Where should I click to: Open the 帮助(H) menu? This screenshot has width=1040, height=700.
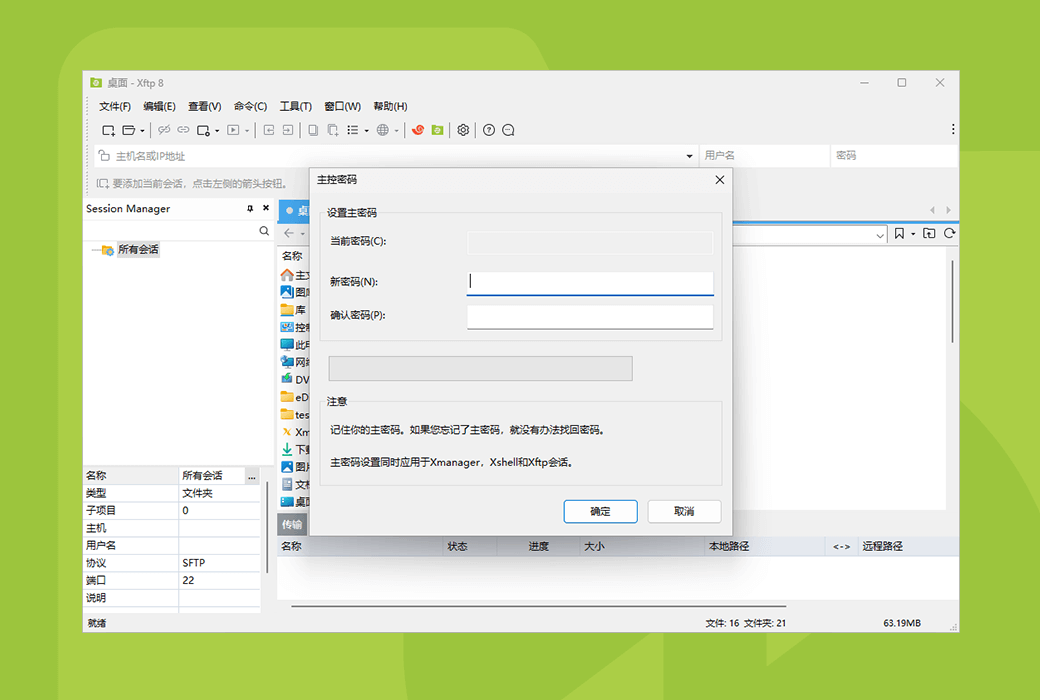(390, 106)
